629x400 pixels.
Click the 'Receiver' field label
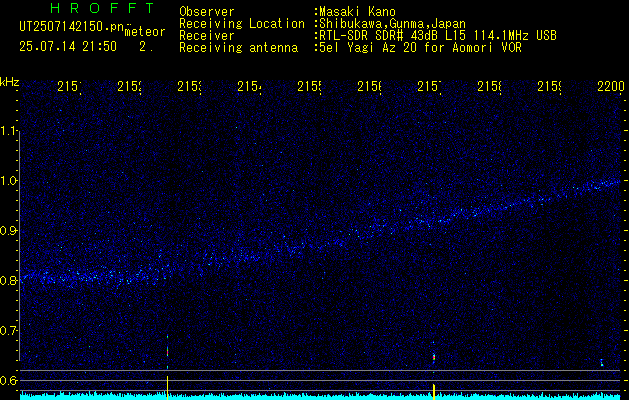point(207,36)
